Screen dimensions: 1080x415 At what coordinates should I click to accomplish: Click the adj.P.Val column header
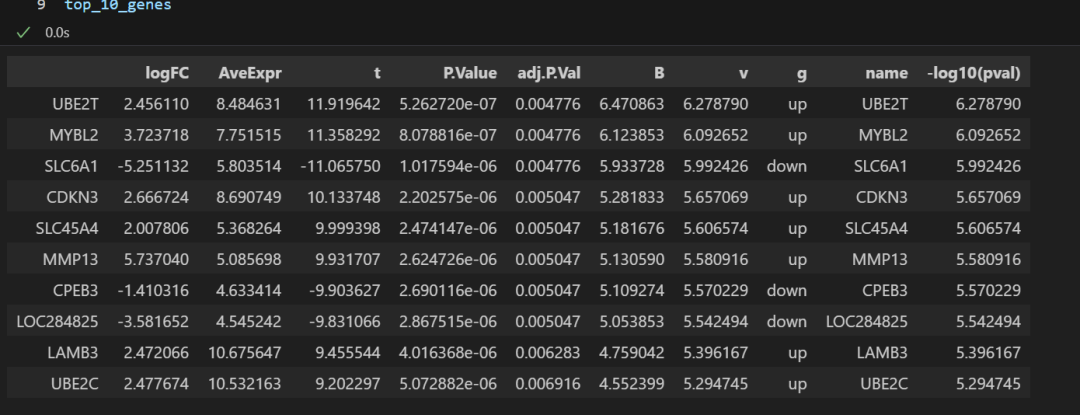click(549, 73)
